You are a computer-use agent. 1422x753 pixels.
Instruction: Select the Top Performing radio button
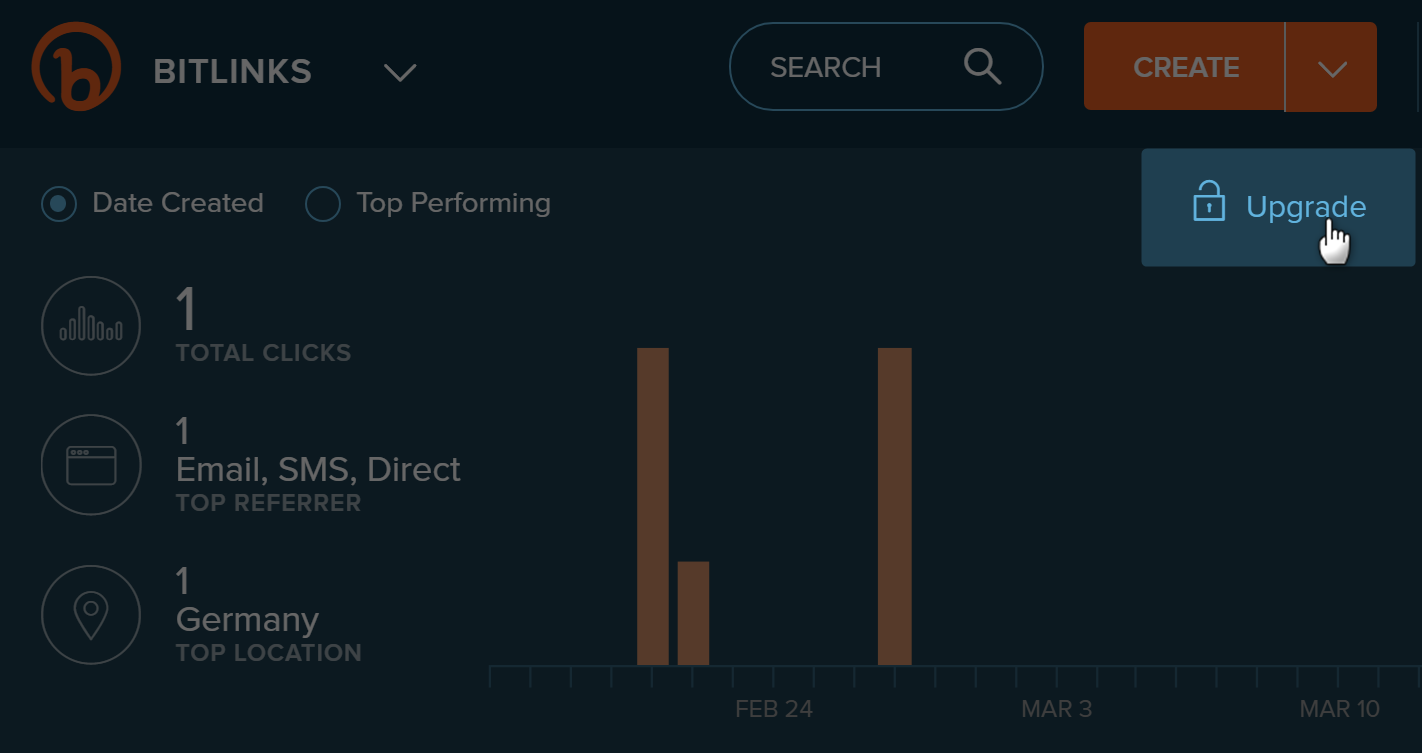323,204
